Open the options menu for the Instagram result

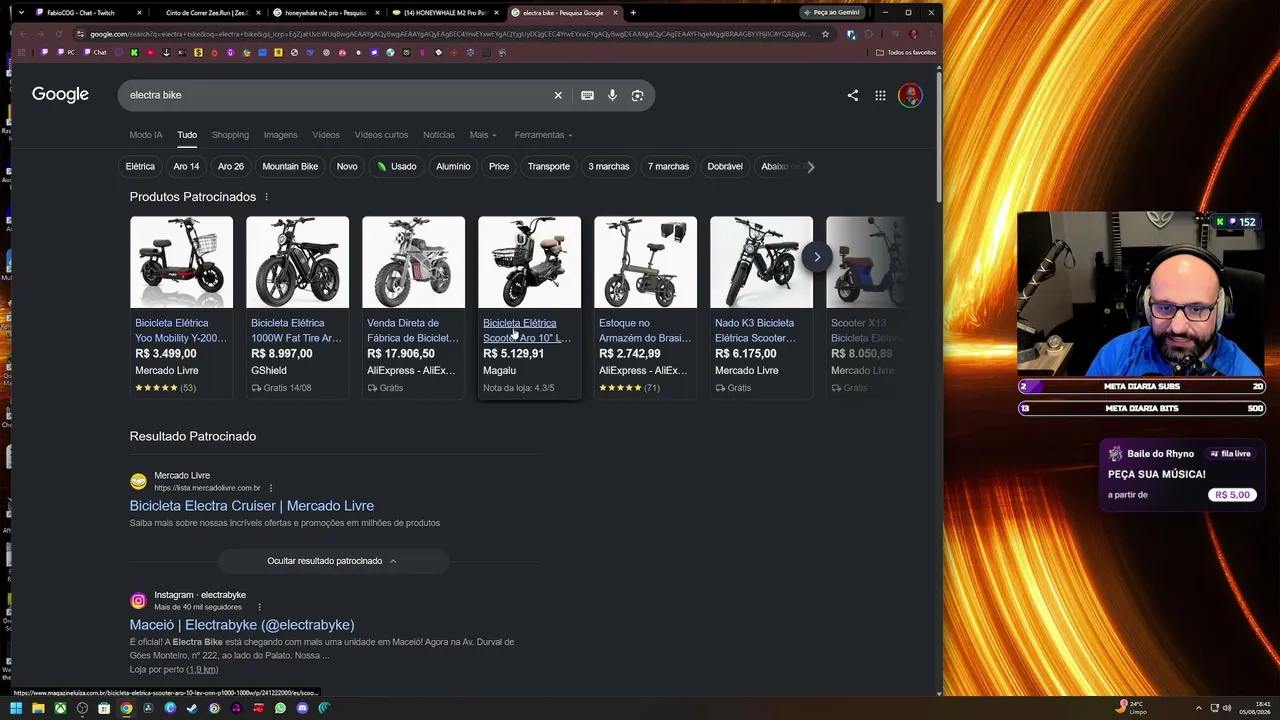259,607
